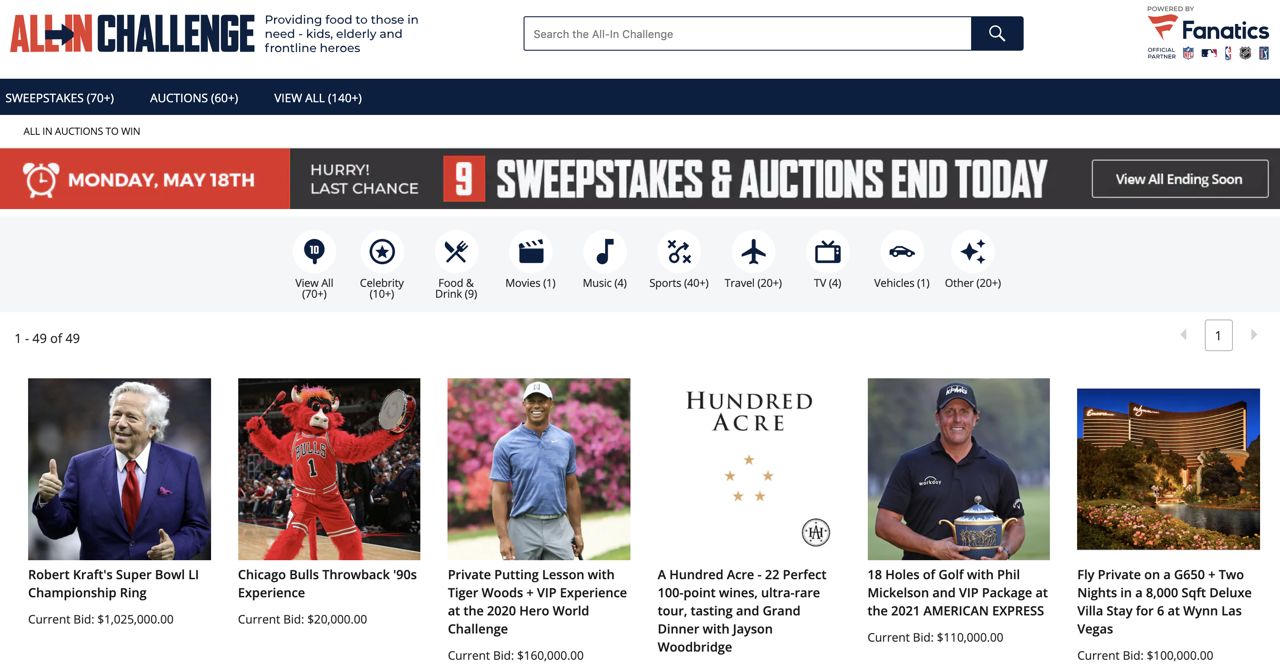1280x667 pixels.
Task: Select the View All (70+) pin icon
Action: pos(314,252)
